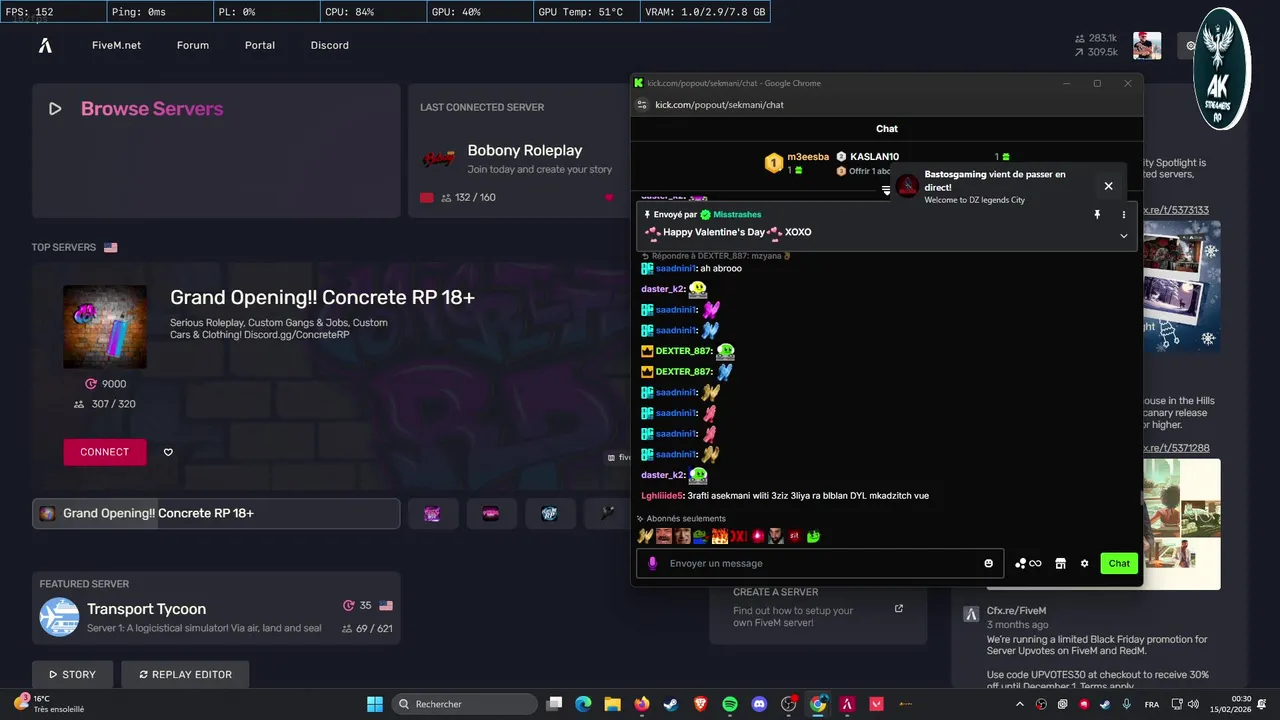Select the purple second top server icon
1280x720 pixels.
click(x=432, y=514)
